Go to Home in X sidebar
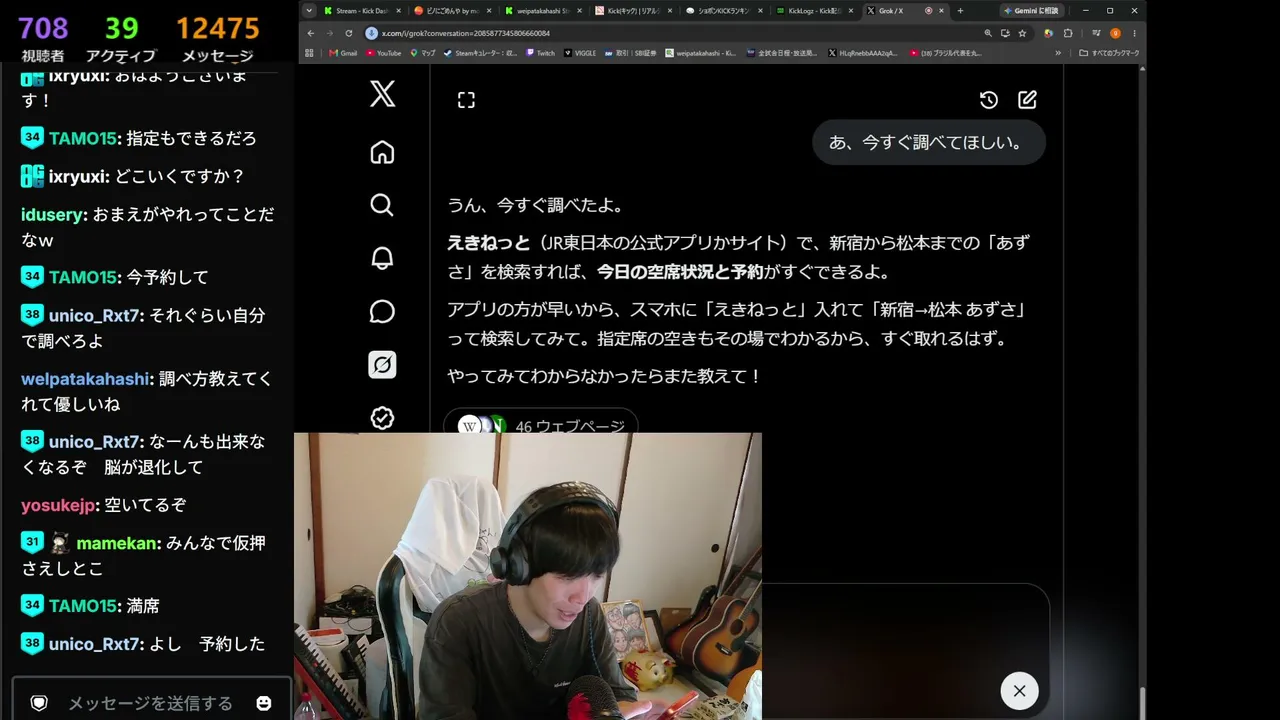1280x720 pixels. pos(382,152)
